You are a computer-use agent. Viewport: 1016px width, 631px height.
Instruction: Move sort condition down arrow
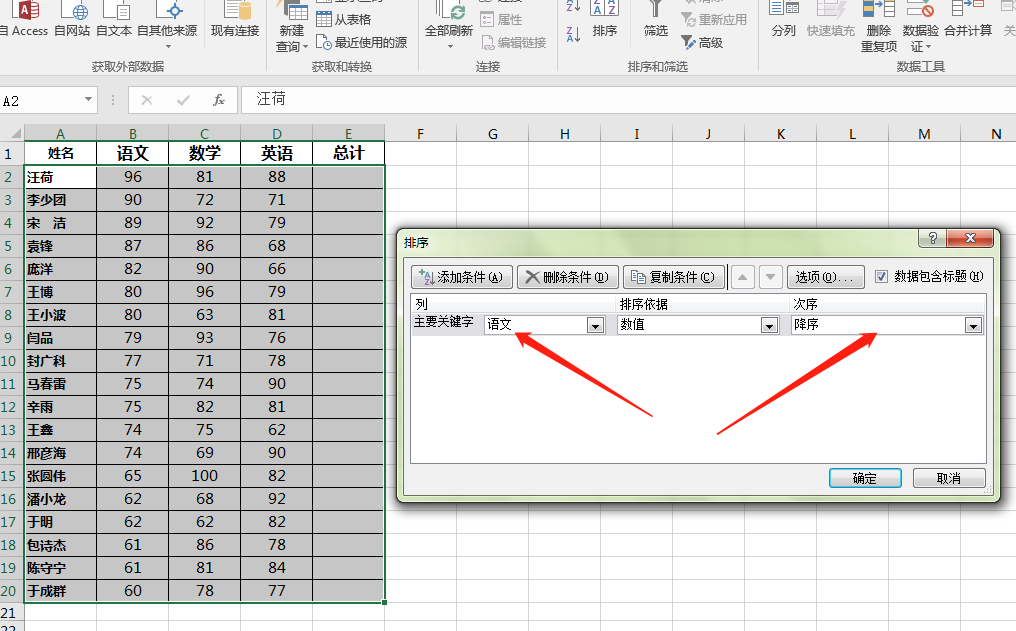(770, 277)
